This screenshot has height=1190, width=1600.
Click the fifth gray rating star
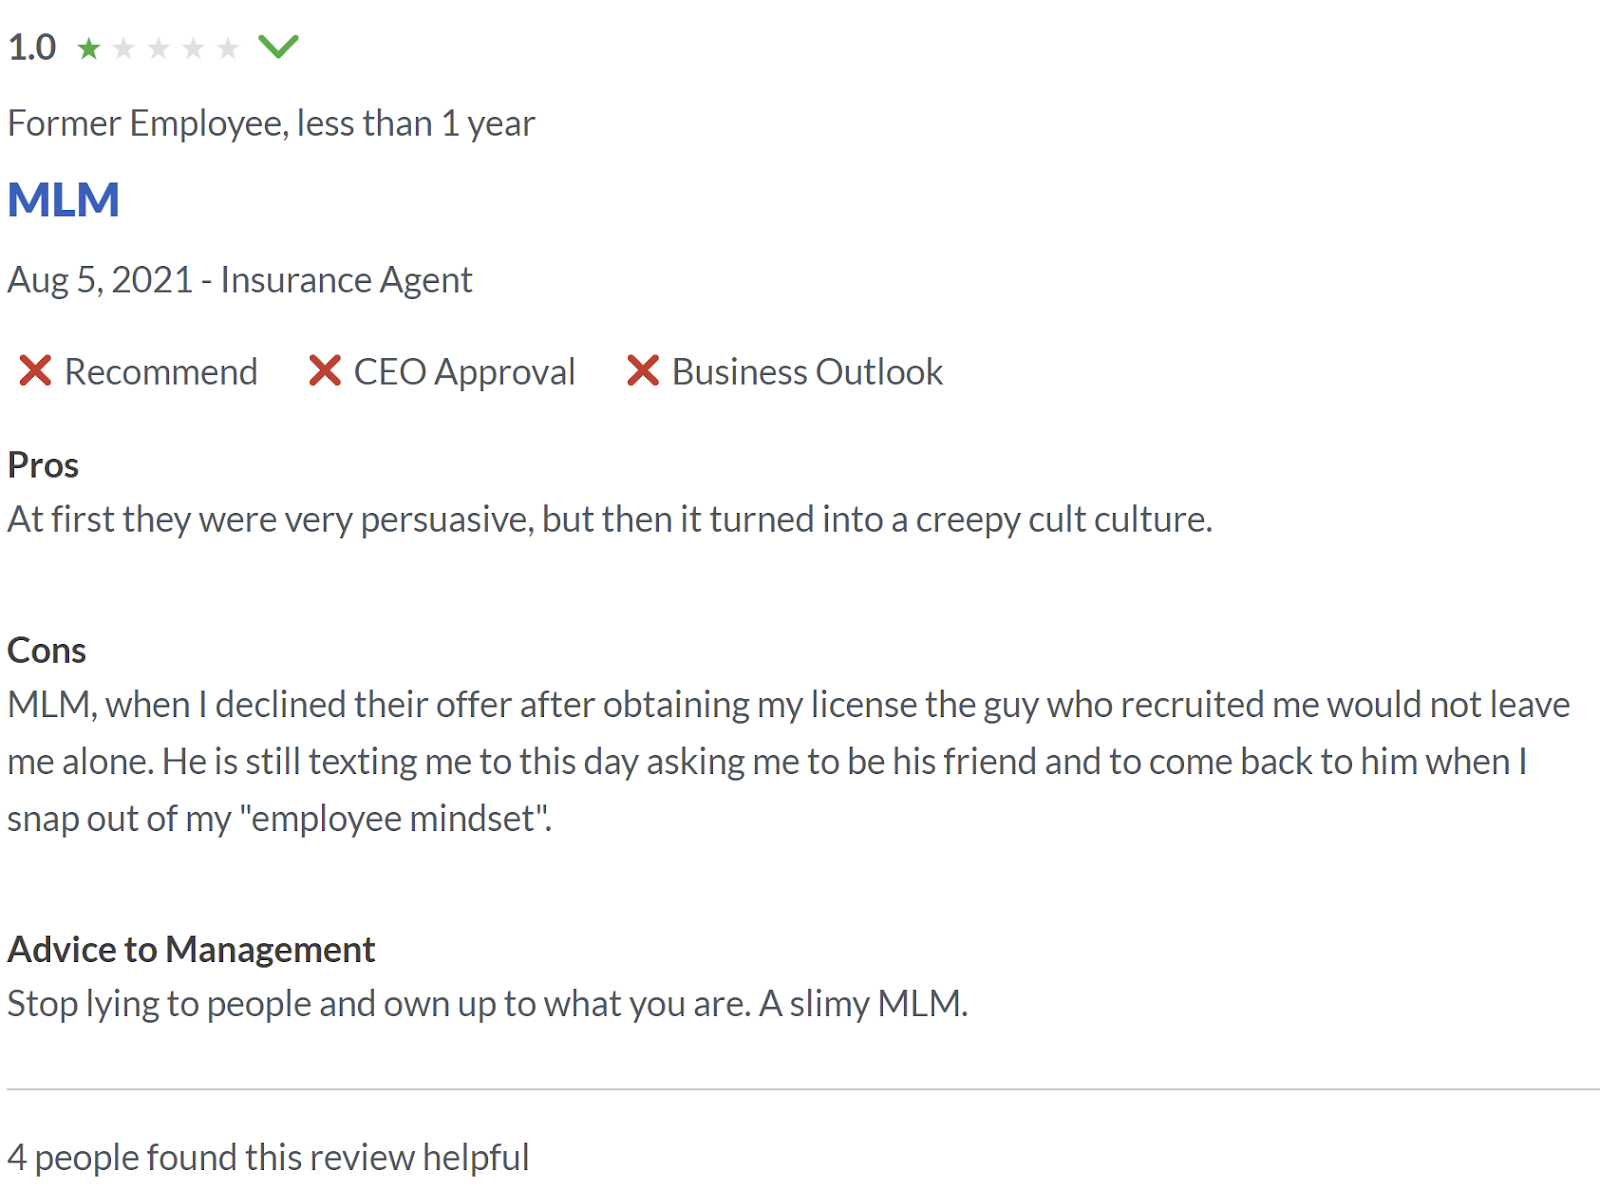tap(228, 48)
